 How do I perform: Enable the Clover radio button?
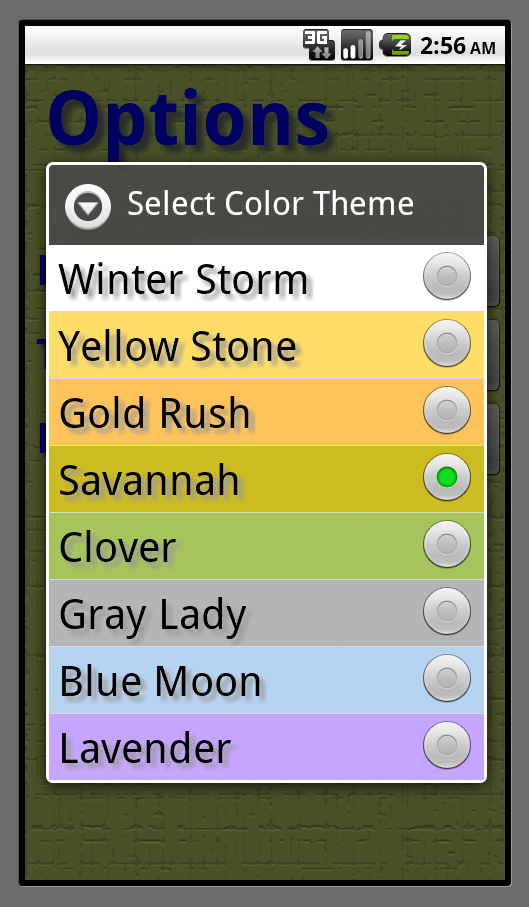point(447,544)
